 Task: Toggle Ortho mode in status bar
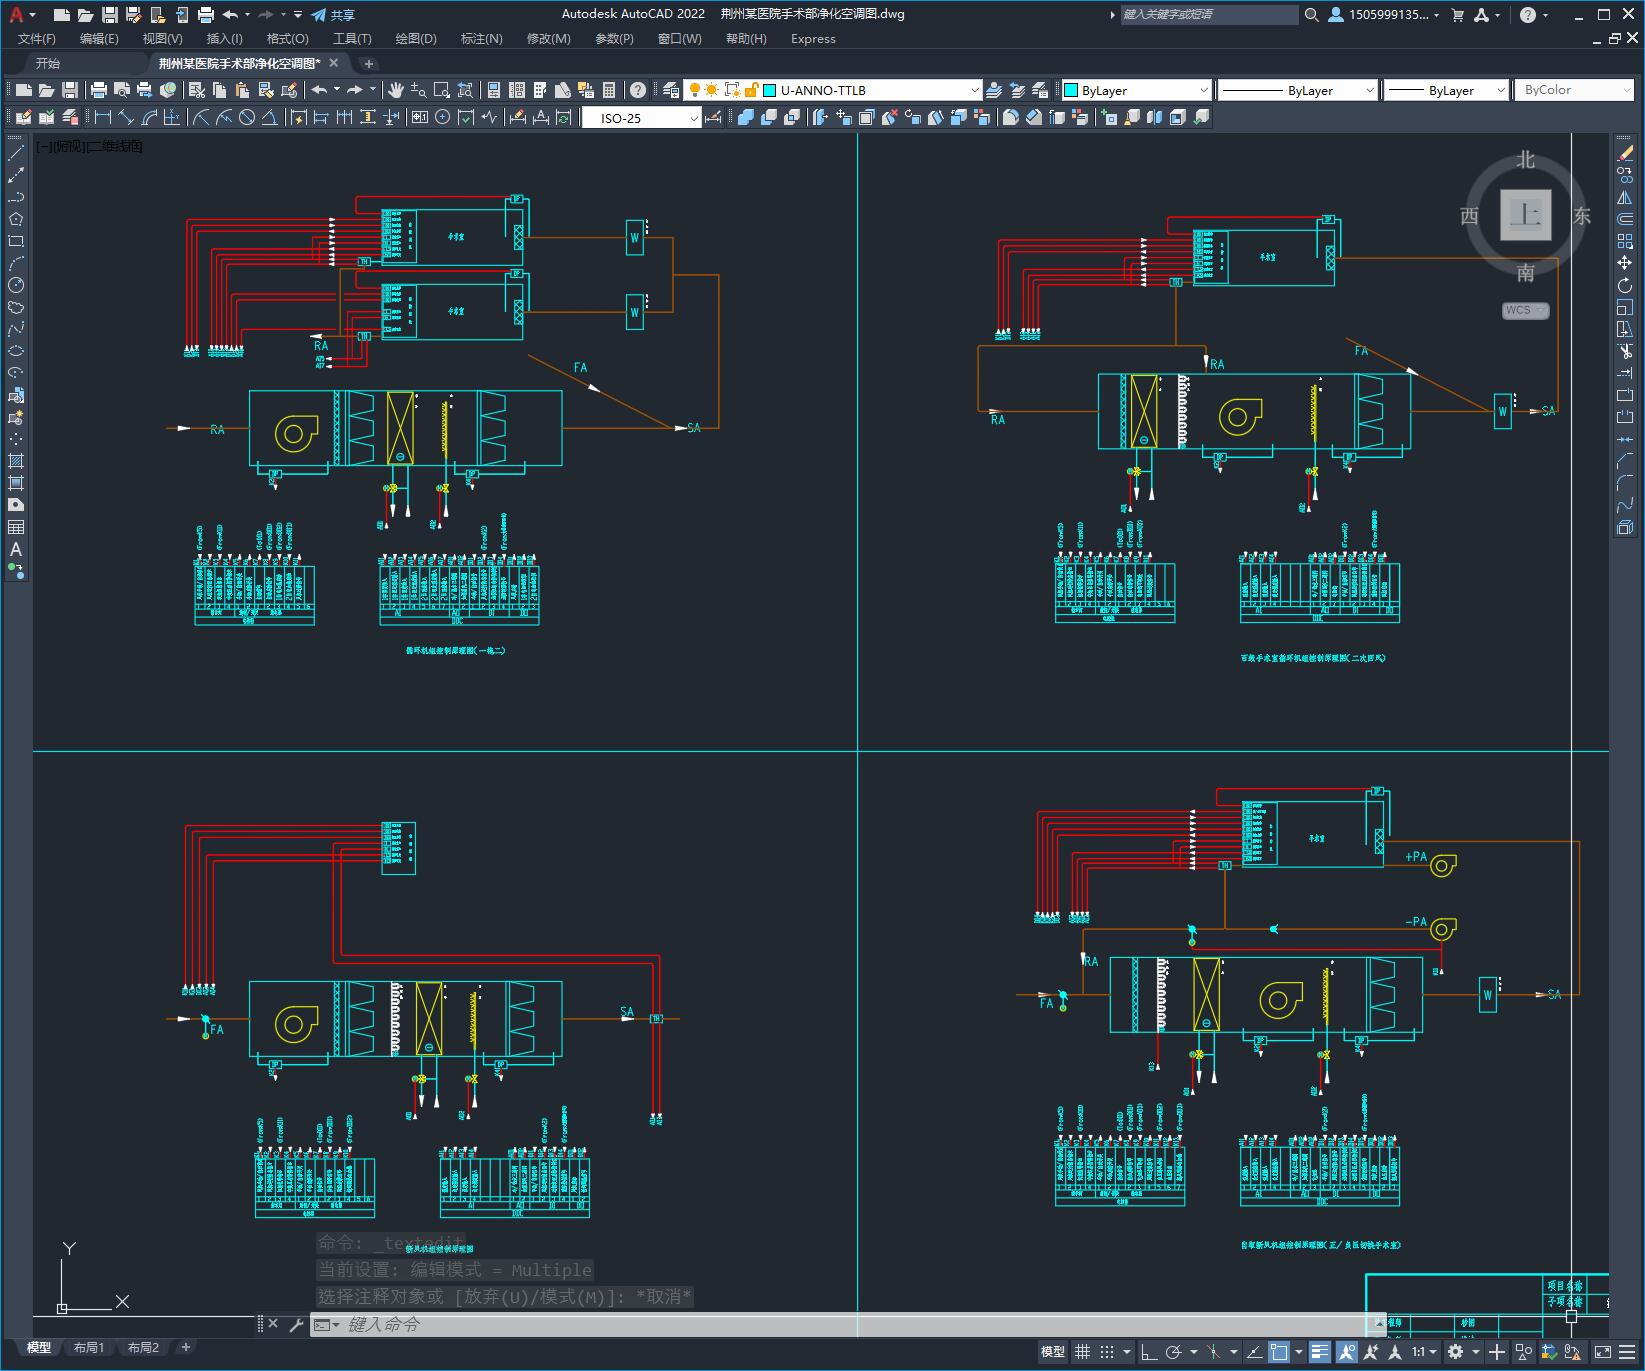[1149, 1352]
